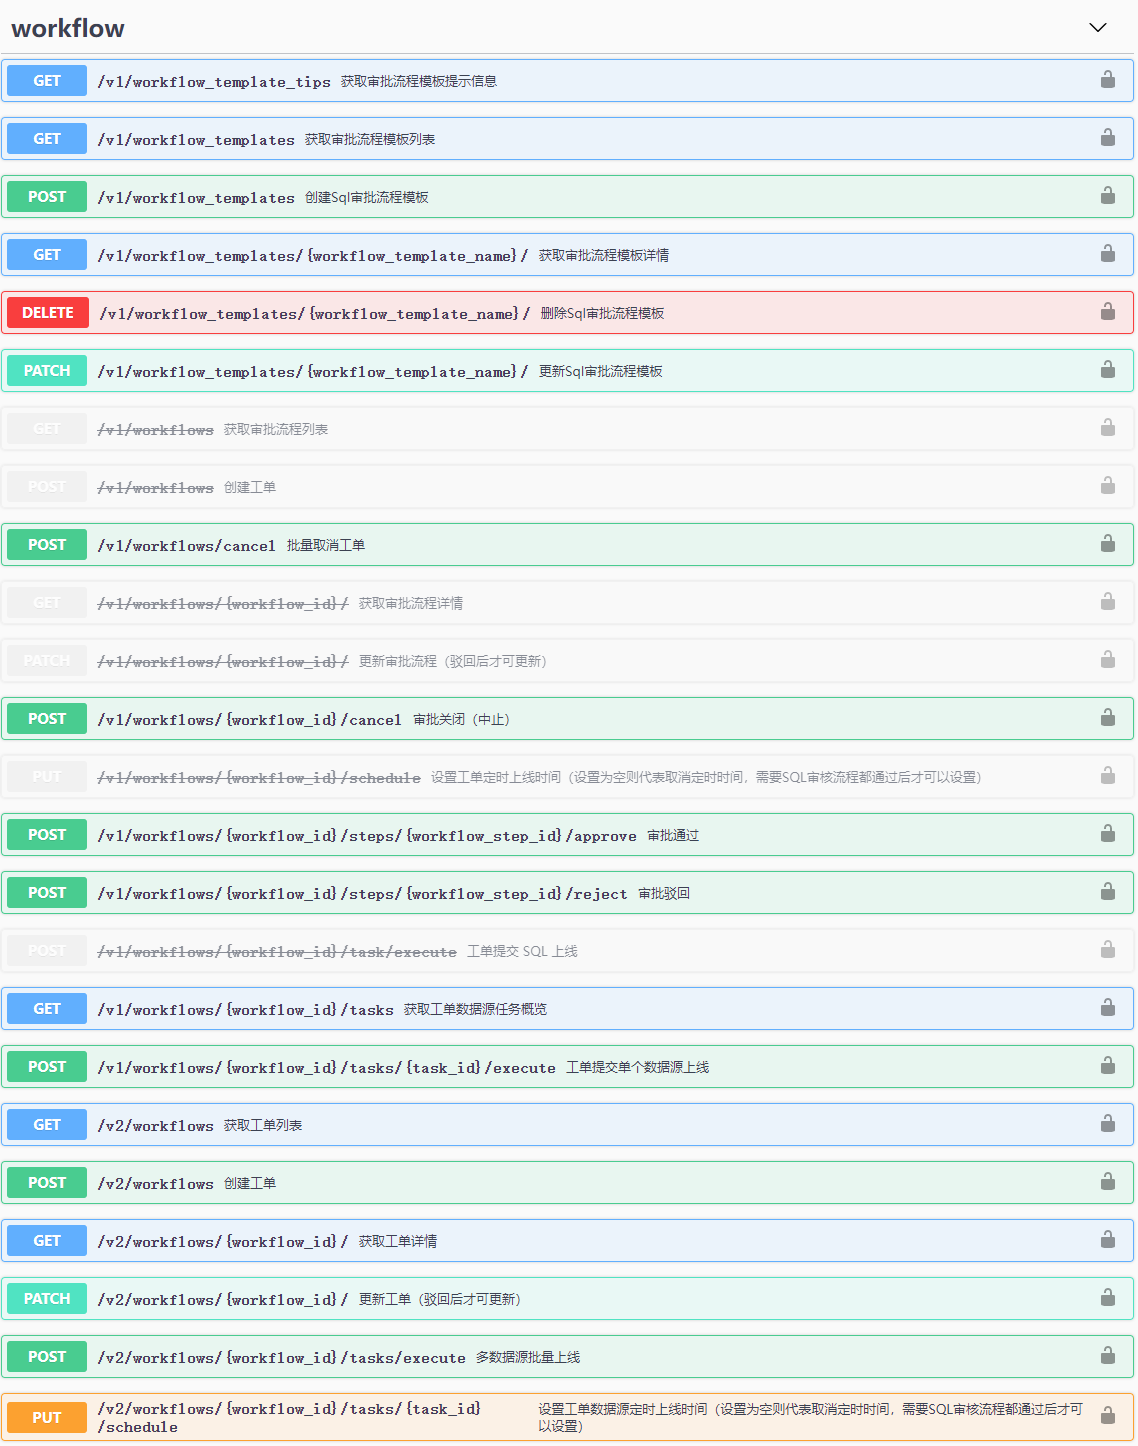Image resolution: width=1138 pixels, height=1446 pixels.
Task: Expand the GET 获取工单数据源任务概览 endpoint
Action: [x=500, y=1008]
